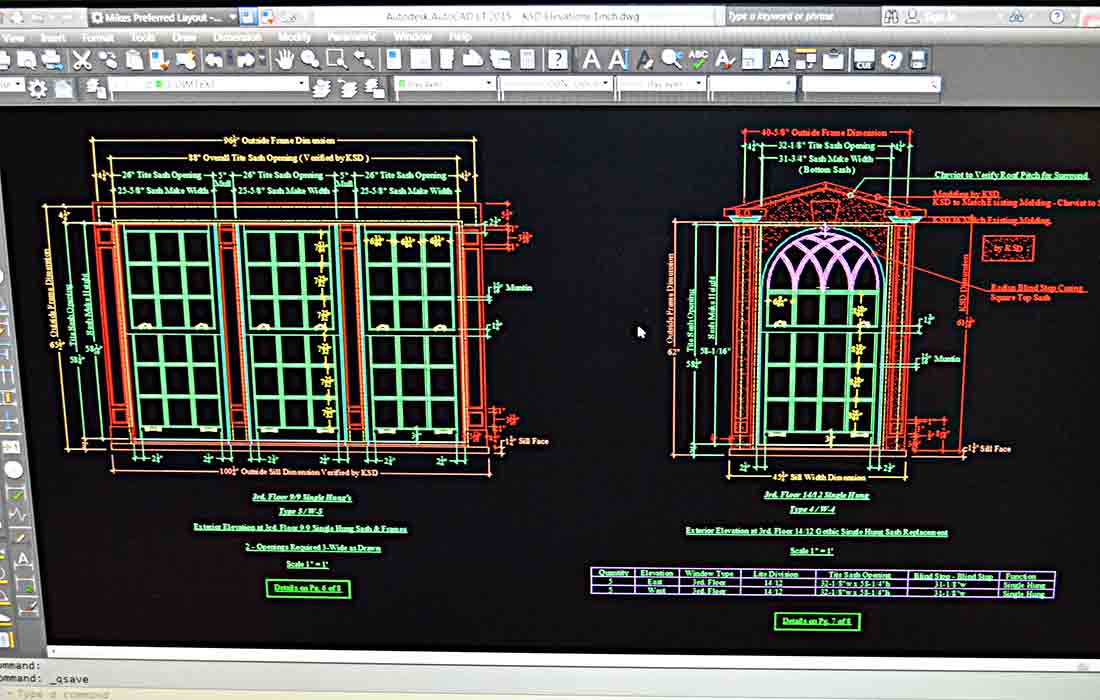Click the Plot Preview icon

27,60
